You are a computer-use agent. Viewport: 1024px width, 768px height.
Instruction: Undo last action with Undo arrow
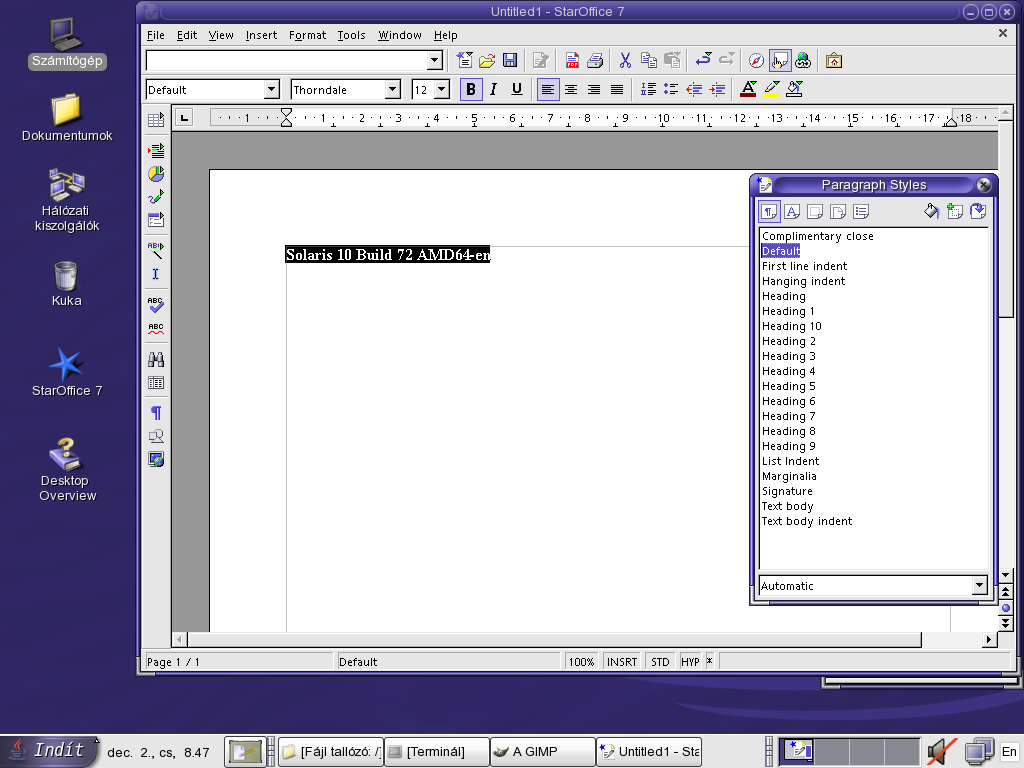point(703,61)
